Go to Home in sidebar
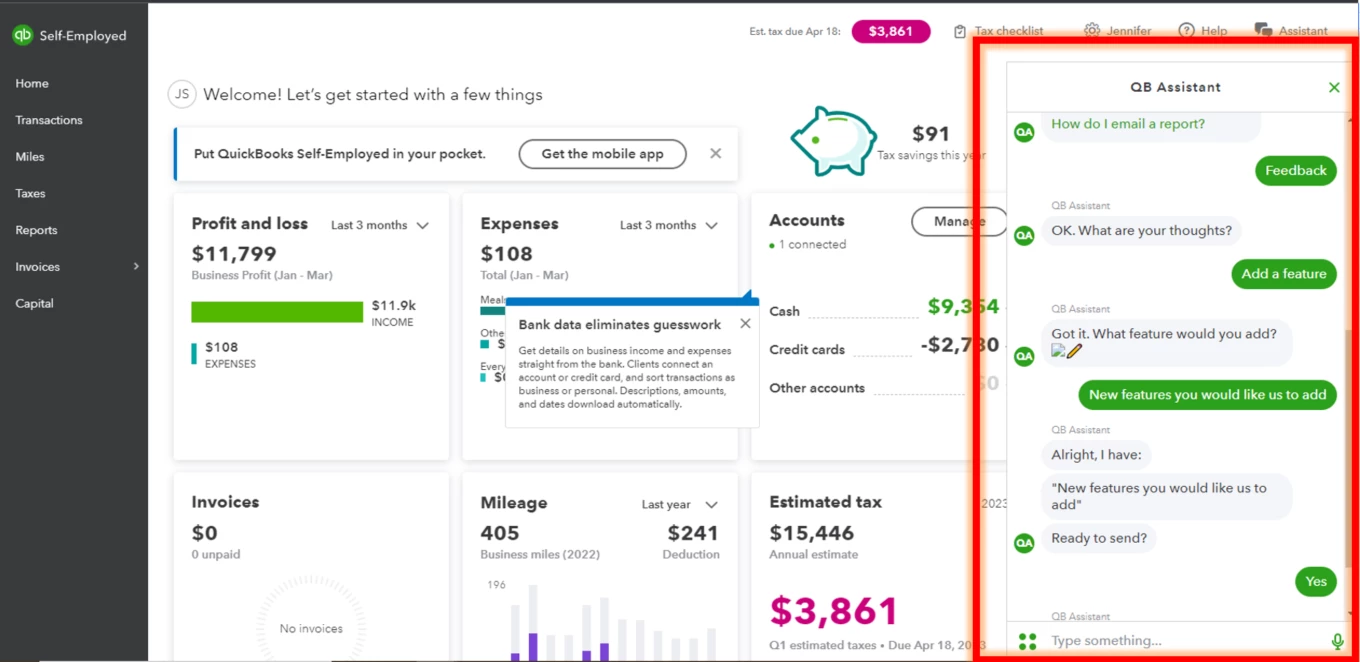This screenshot has width=1360, height=662. tap(32, 84)
